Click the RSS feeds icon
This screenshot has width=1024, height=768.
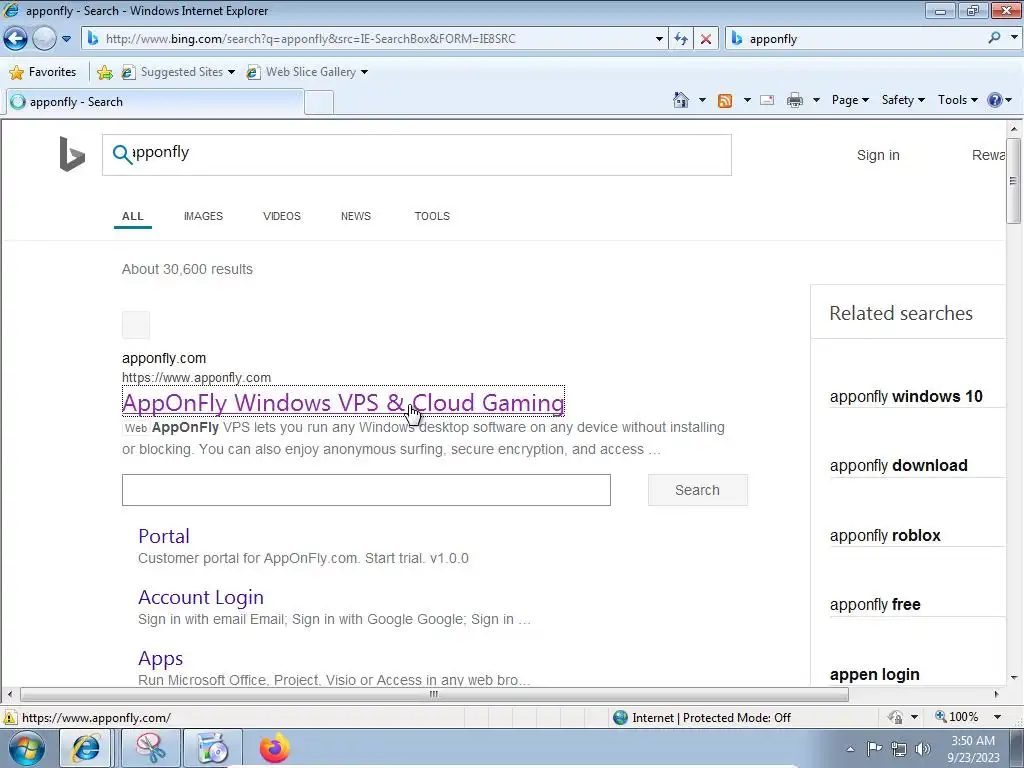(725, 100)
